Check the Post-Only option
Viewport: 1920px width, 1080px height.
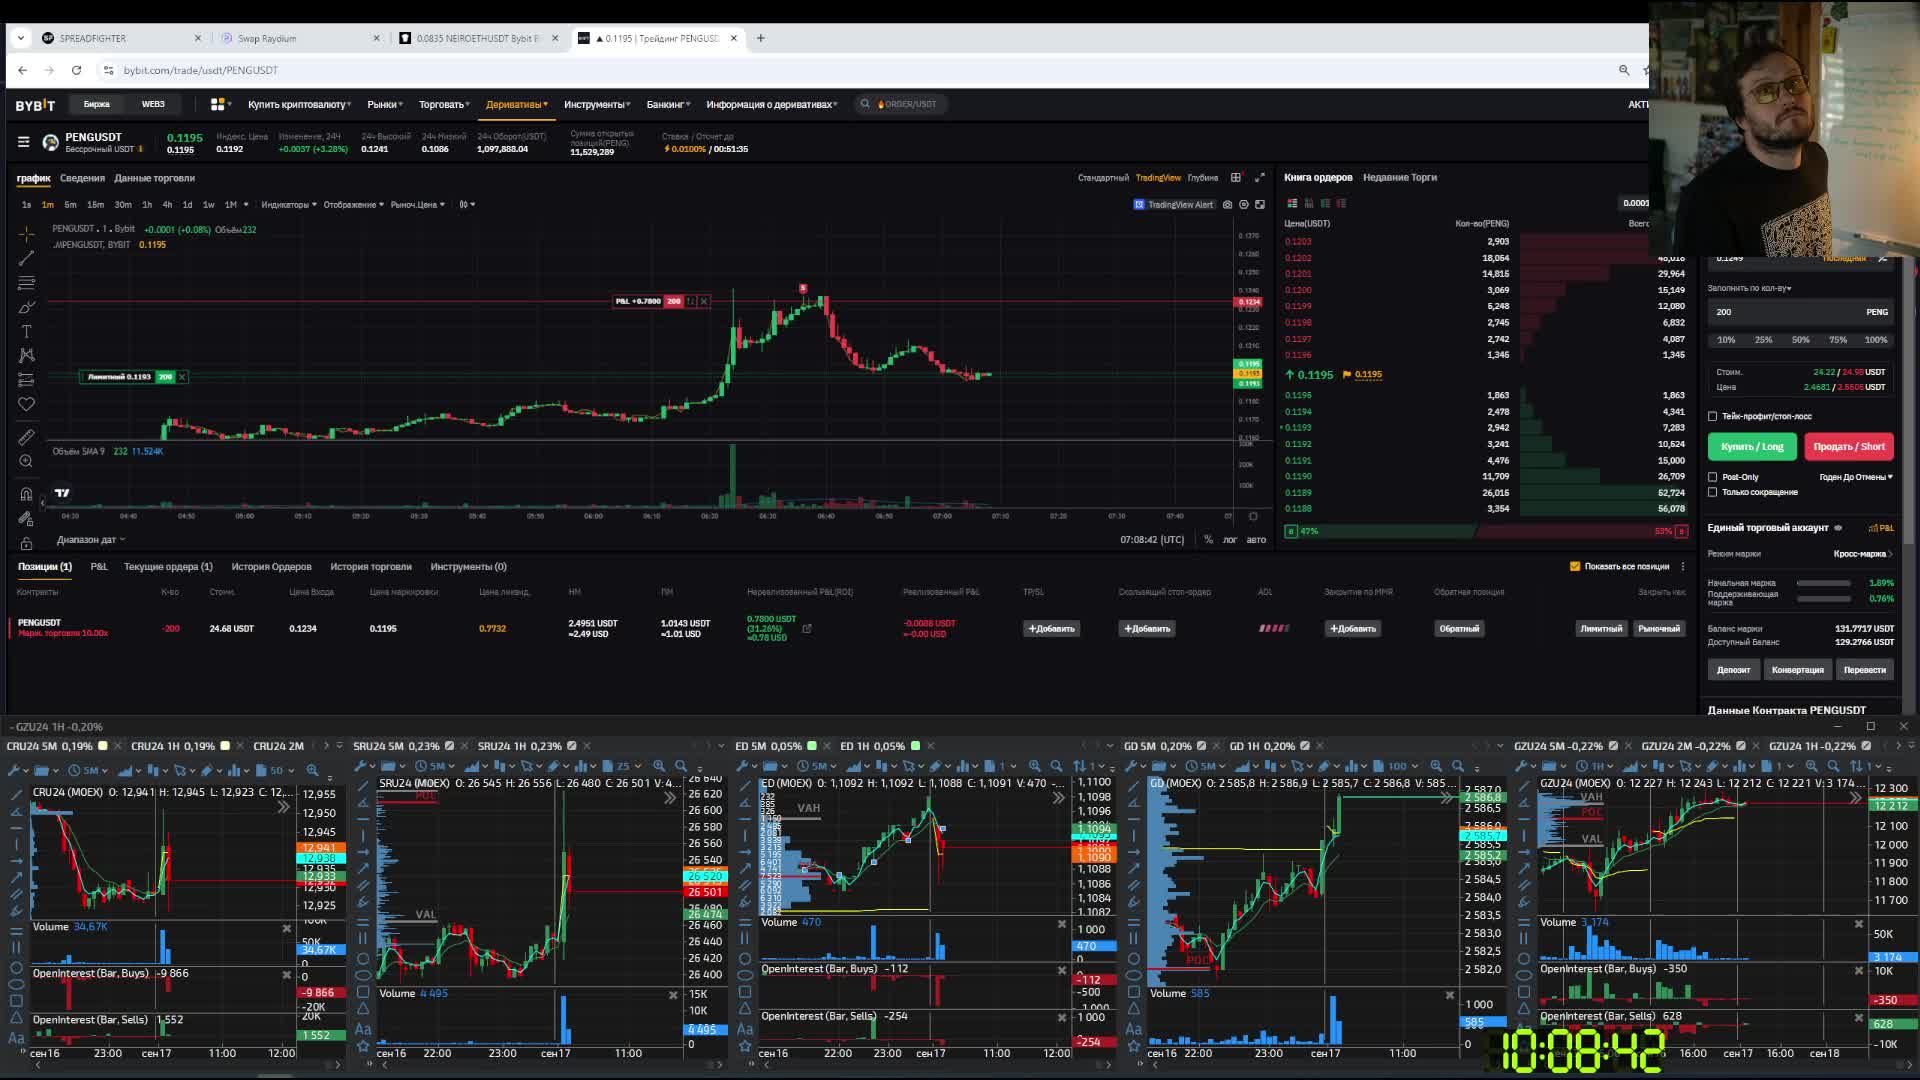coord(1713,477)
